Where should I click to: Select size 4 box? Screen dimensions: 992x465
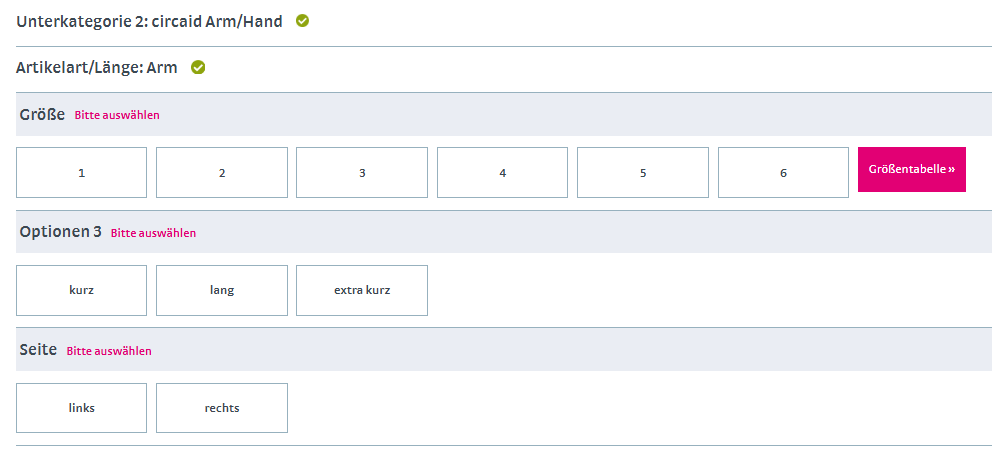pos(502,173)
